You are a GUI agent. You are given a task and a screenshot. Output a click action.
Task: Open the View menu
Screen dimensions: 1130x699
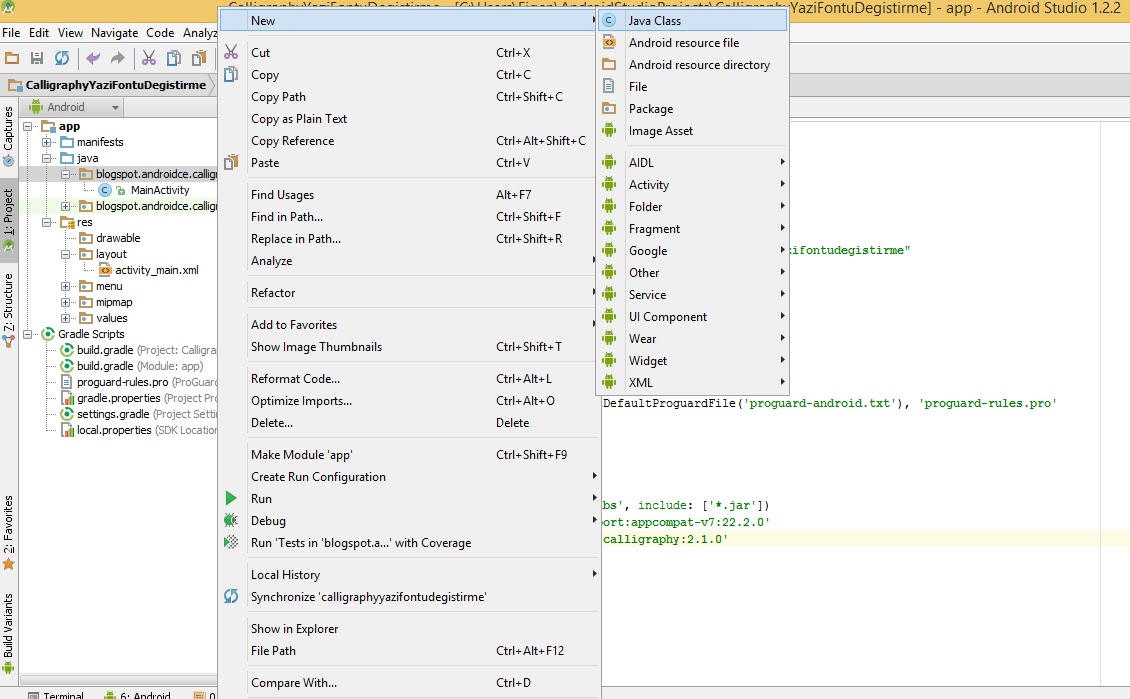[71, 33]
